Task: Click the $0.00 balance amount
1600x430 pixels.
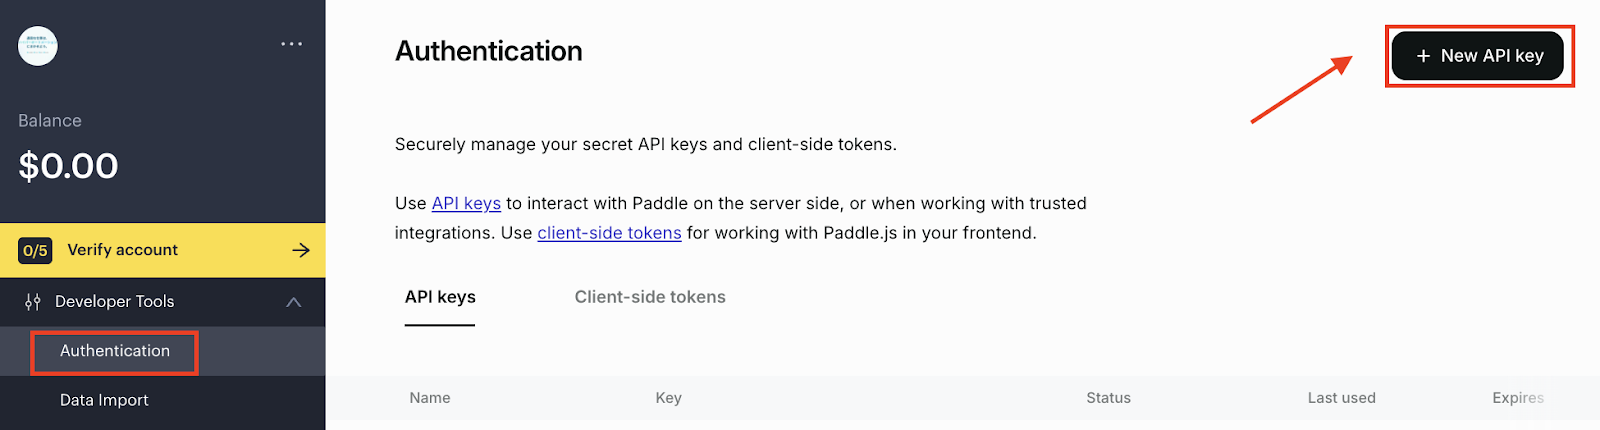Action: point(68,166)
